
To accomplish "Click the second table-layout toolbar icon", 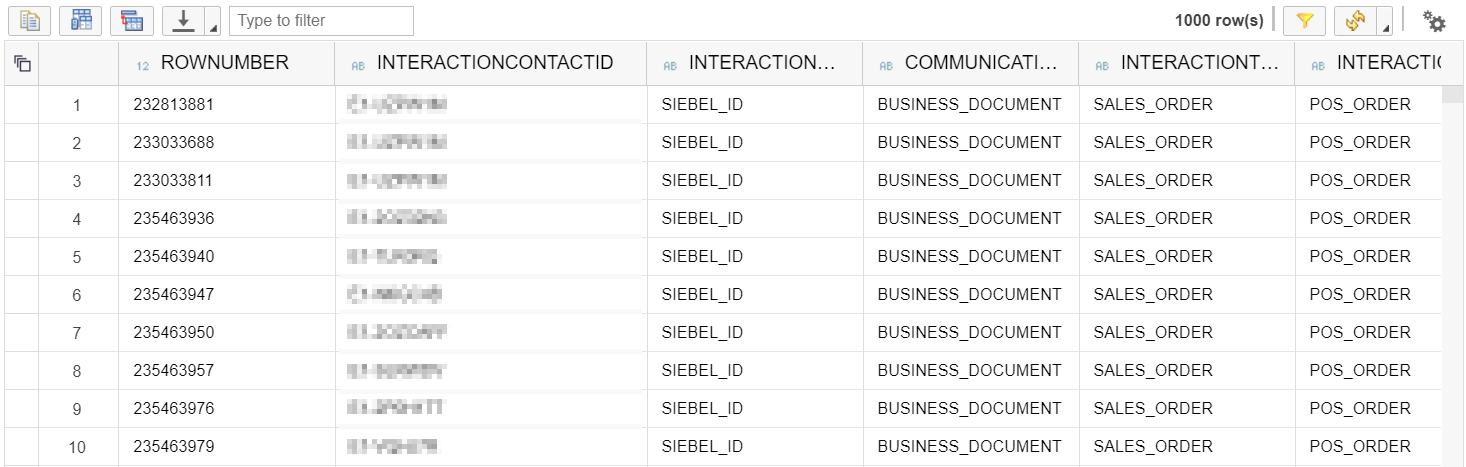I will click(80, 20).
